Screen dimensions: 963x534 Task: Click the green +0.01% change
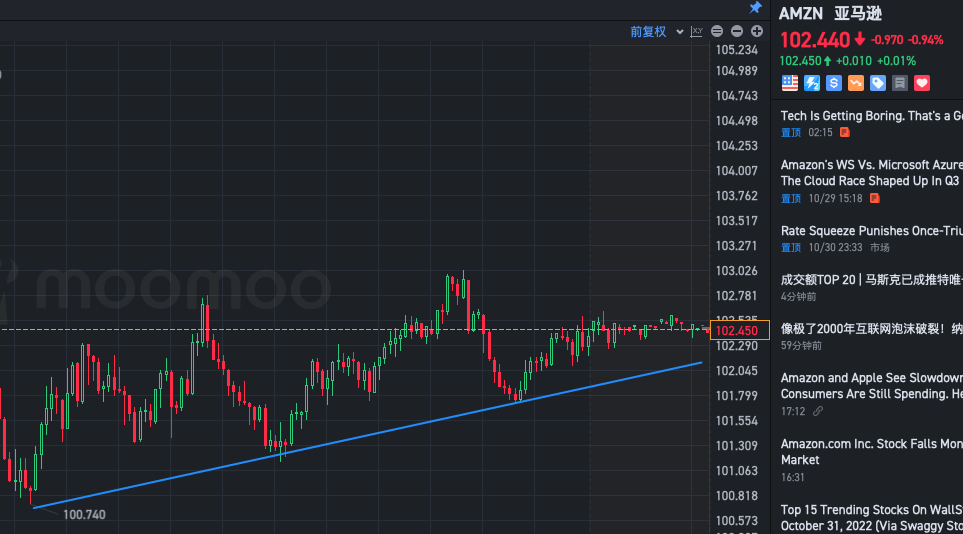pos(896,61)
